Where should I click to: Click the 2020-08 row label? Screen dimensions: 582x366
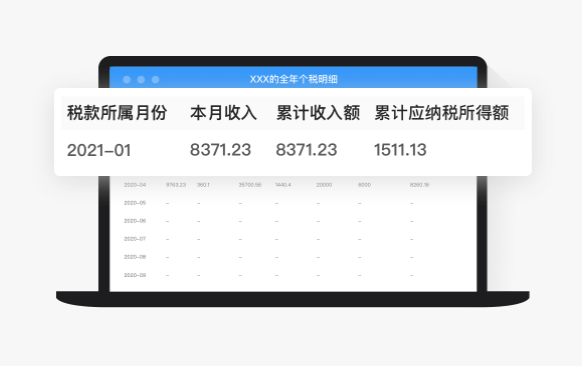(x=135, y=257)
